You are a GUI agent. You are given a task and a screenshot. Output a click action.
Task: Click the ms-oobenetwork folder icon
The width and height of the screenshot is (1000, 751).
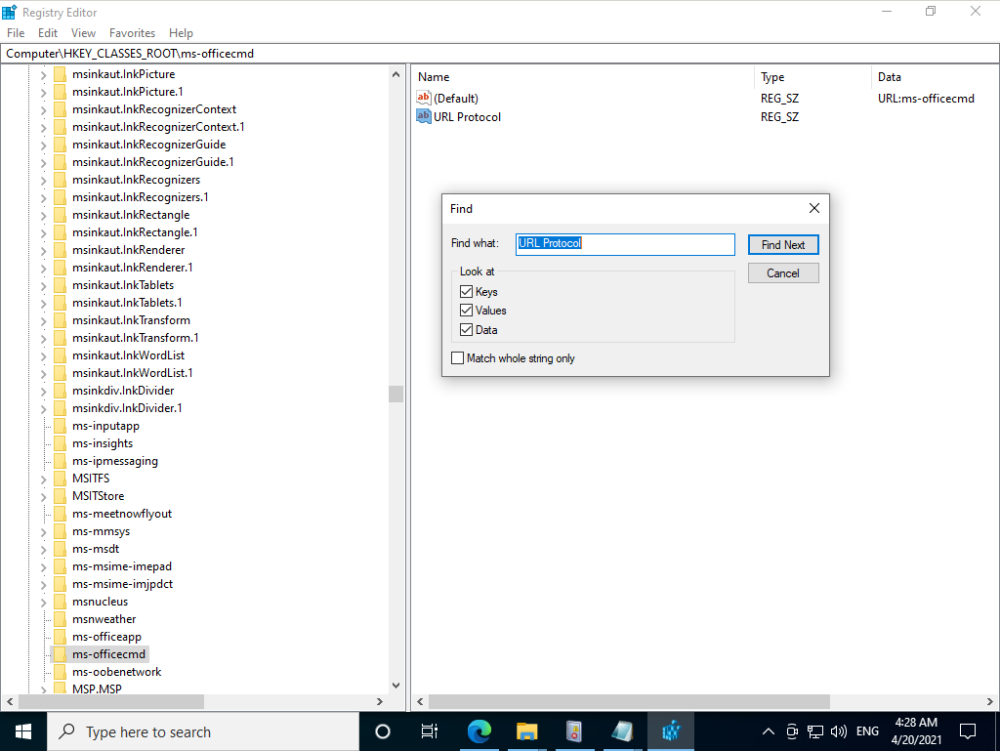coord(60,672)
